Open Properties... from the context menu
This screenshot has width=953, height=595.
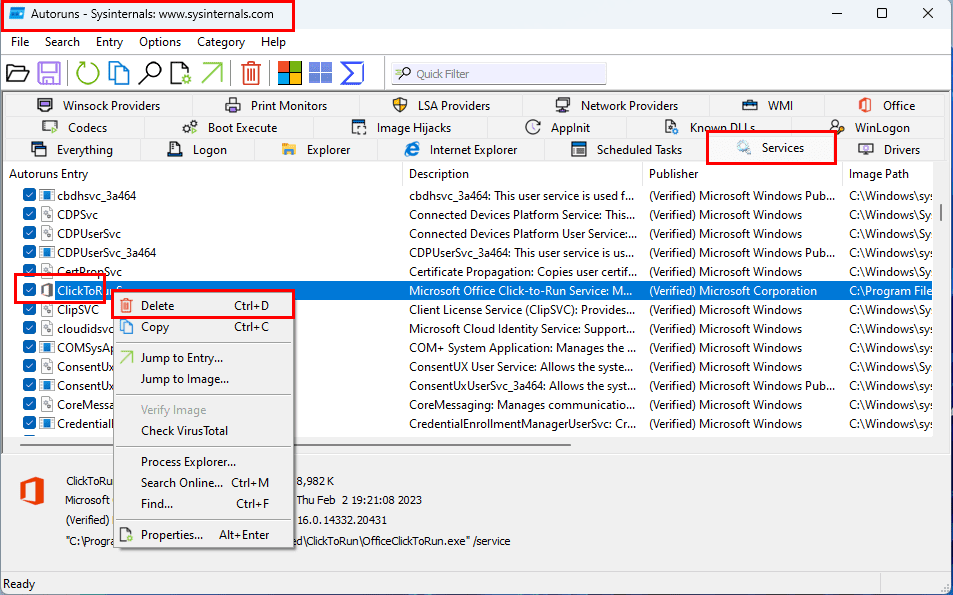204,535
